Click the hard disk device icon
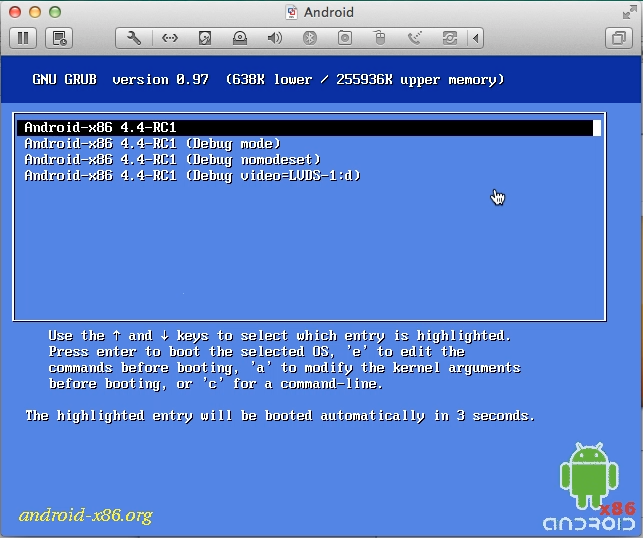 click(x=205, y=38)
